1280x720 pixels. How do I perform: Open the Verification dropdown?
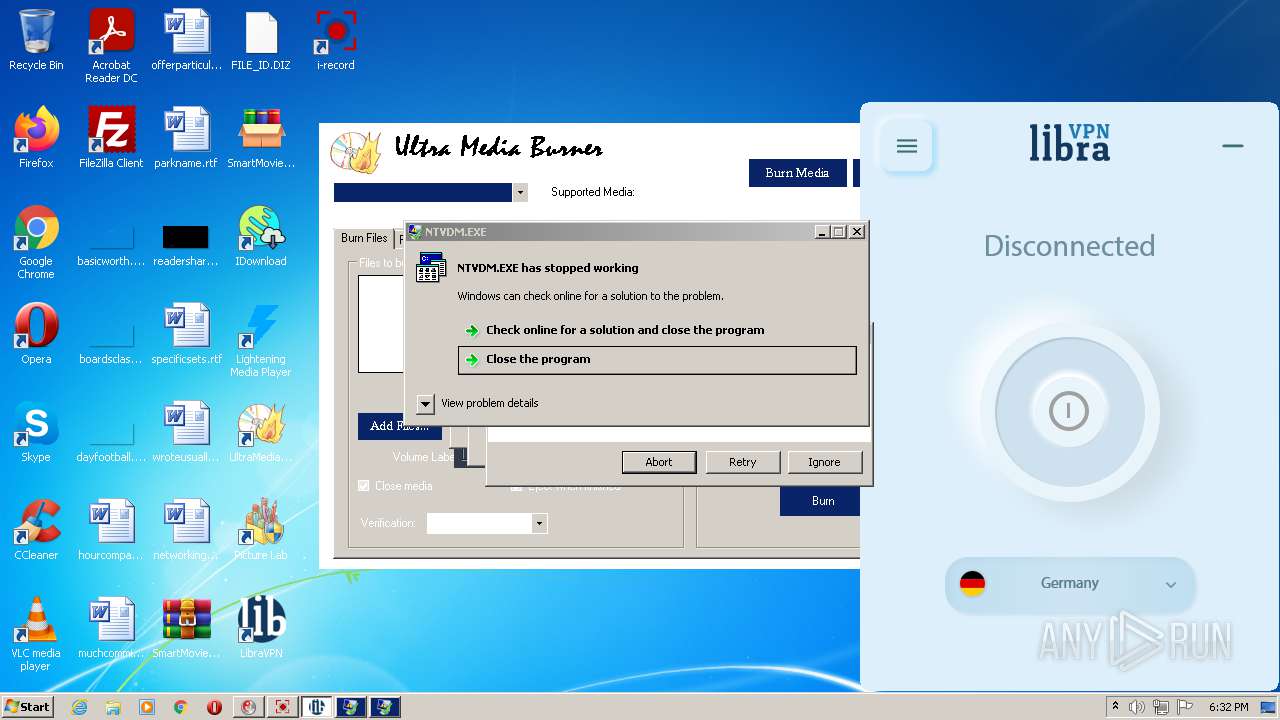point(539,523)
